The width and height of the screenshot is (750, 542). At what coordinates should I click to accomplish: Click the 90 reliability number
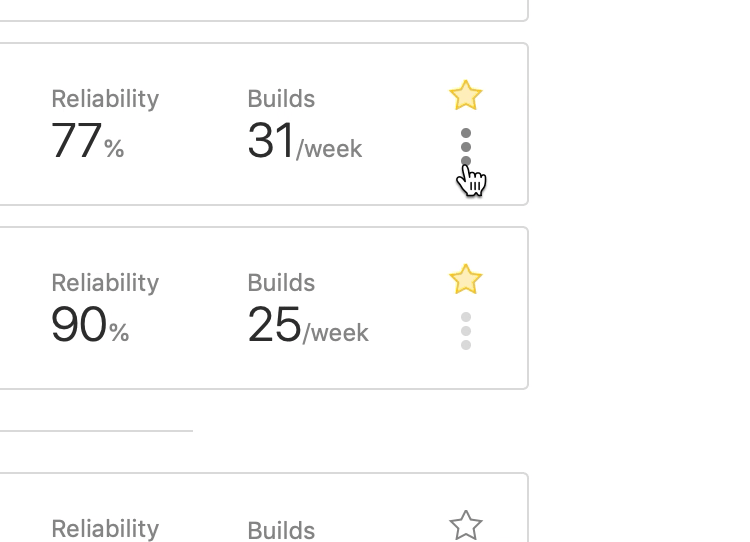click(x=79, y=326)
